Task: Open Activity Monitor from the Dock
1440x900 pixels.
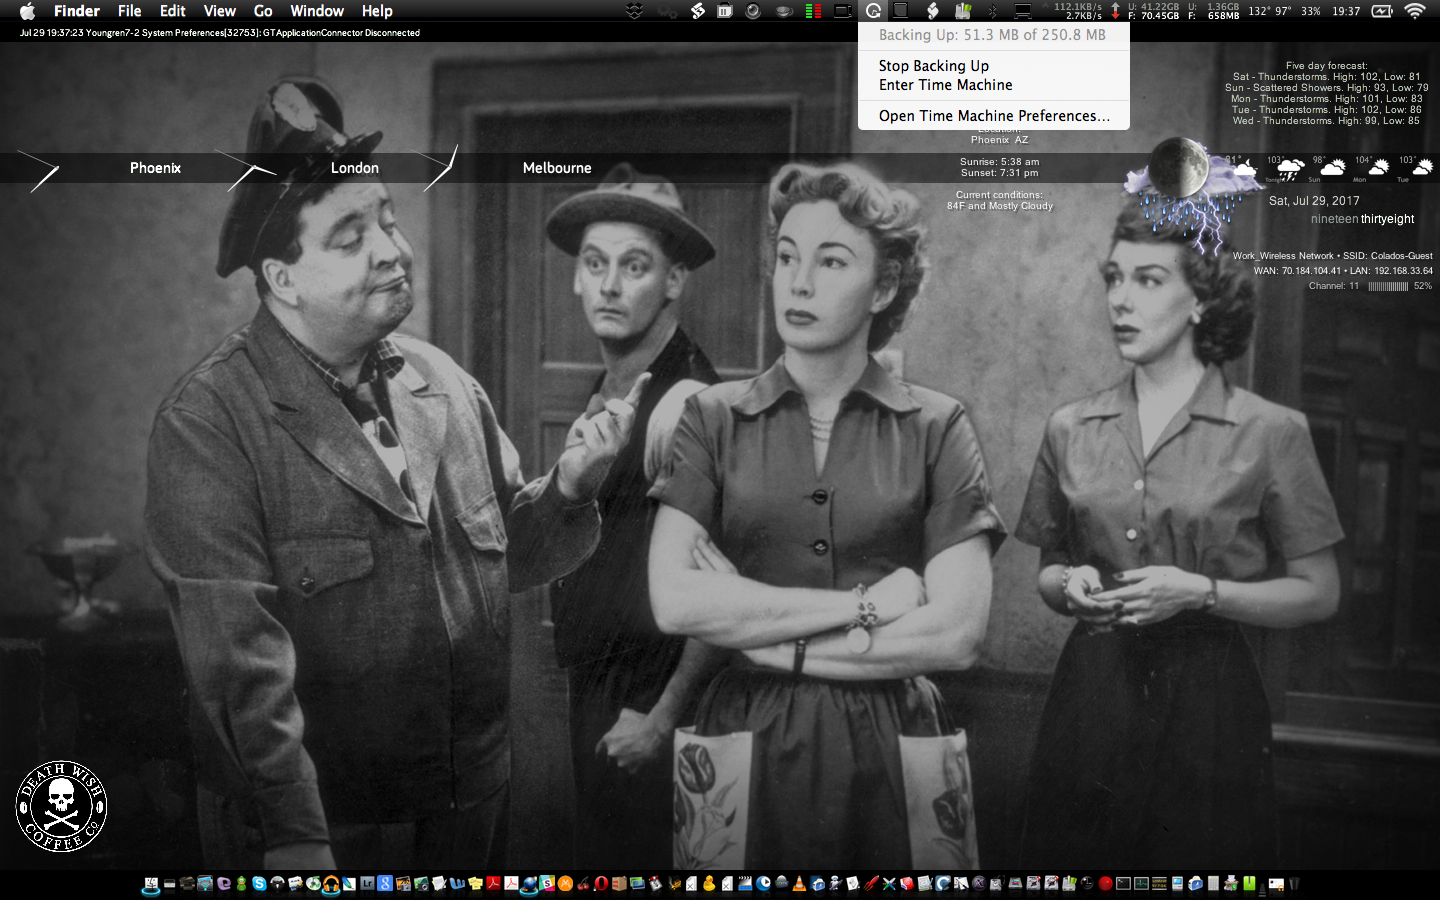Action: click(x=1141, y=884)
